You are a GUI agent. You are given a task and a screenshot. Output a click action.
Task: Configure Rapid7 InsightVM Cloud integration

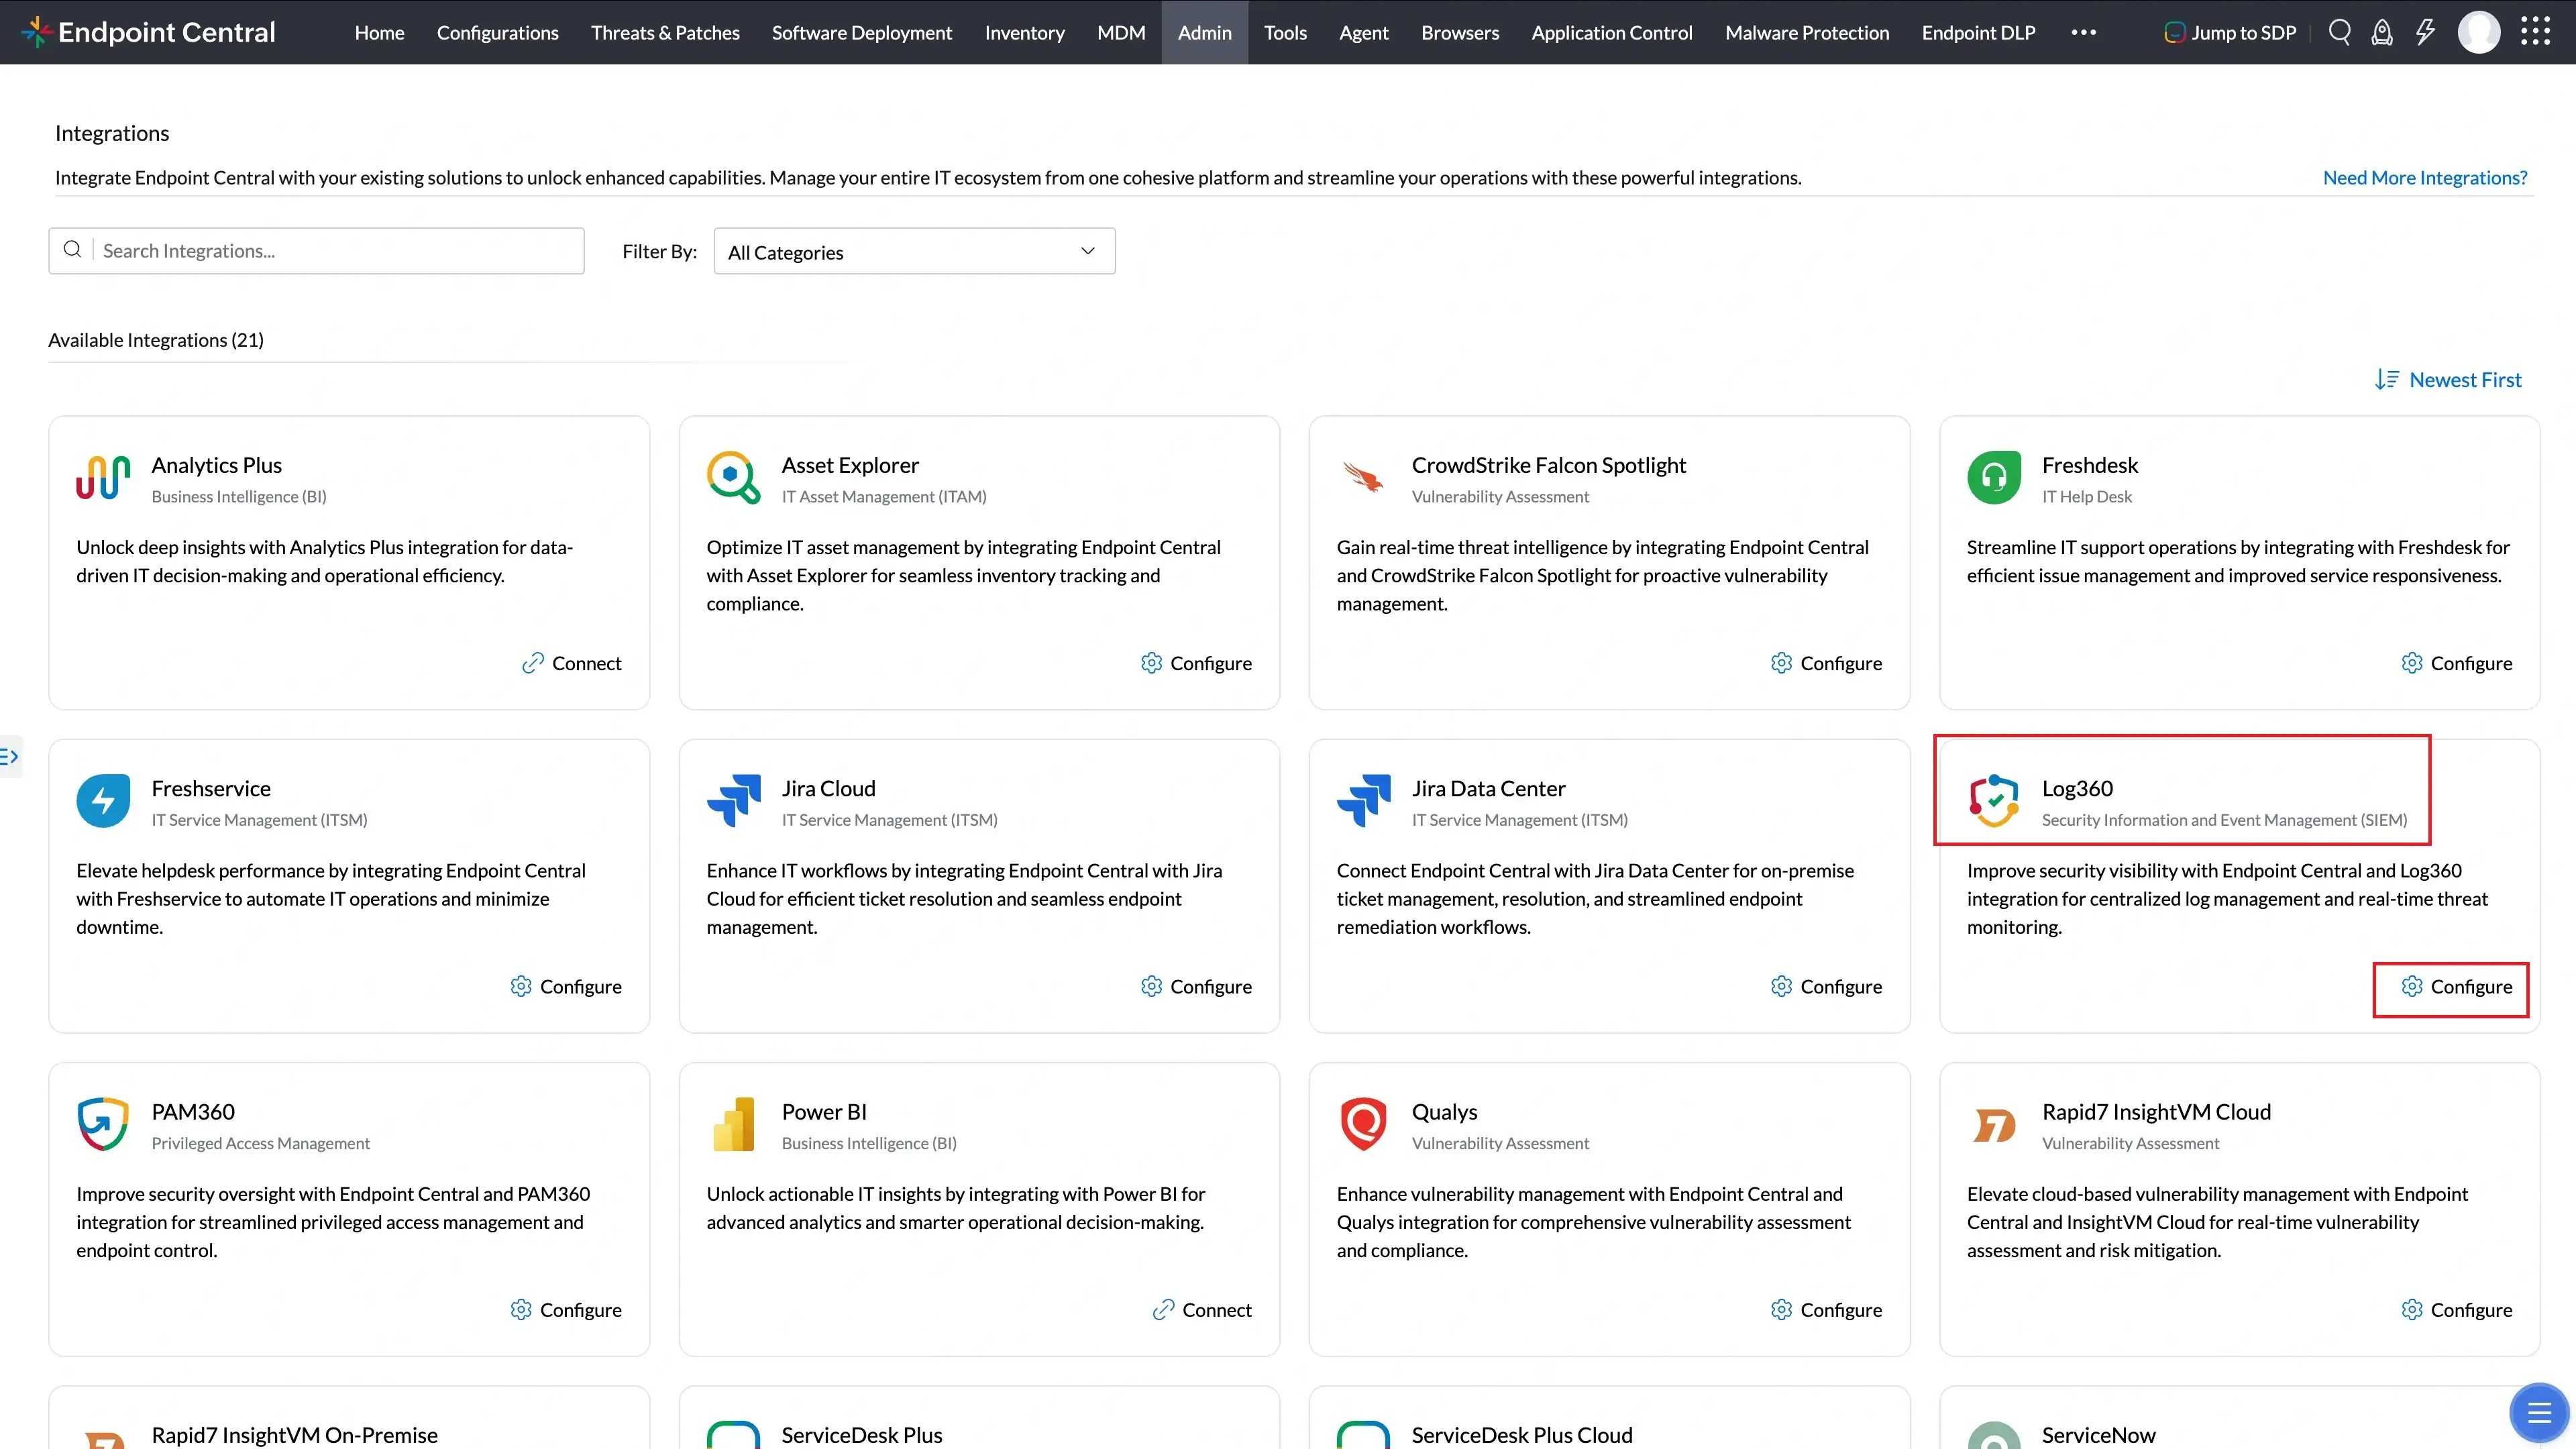(2456, 1309)
